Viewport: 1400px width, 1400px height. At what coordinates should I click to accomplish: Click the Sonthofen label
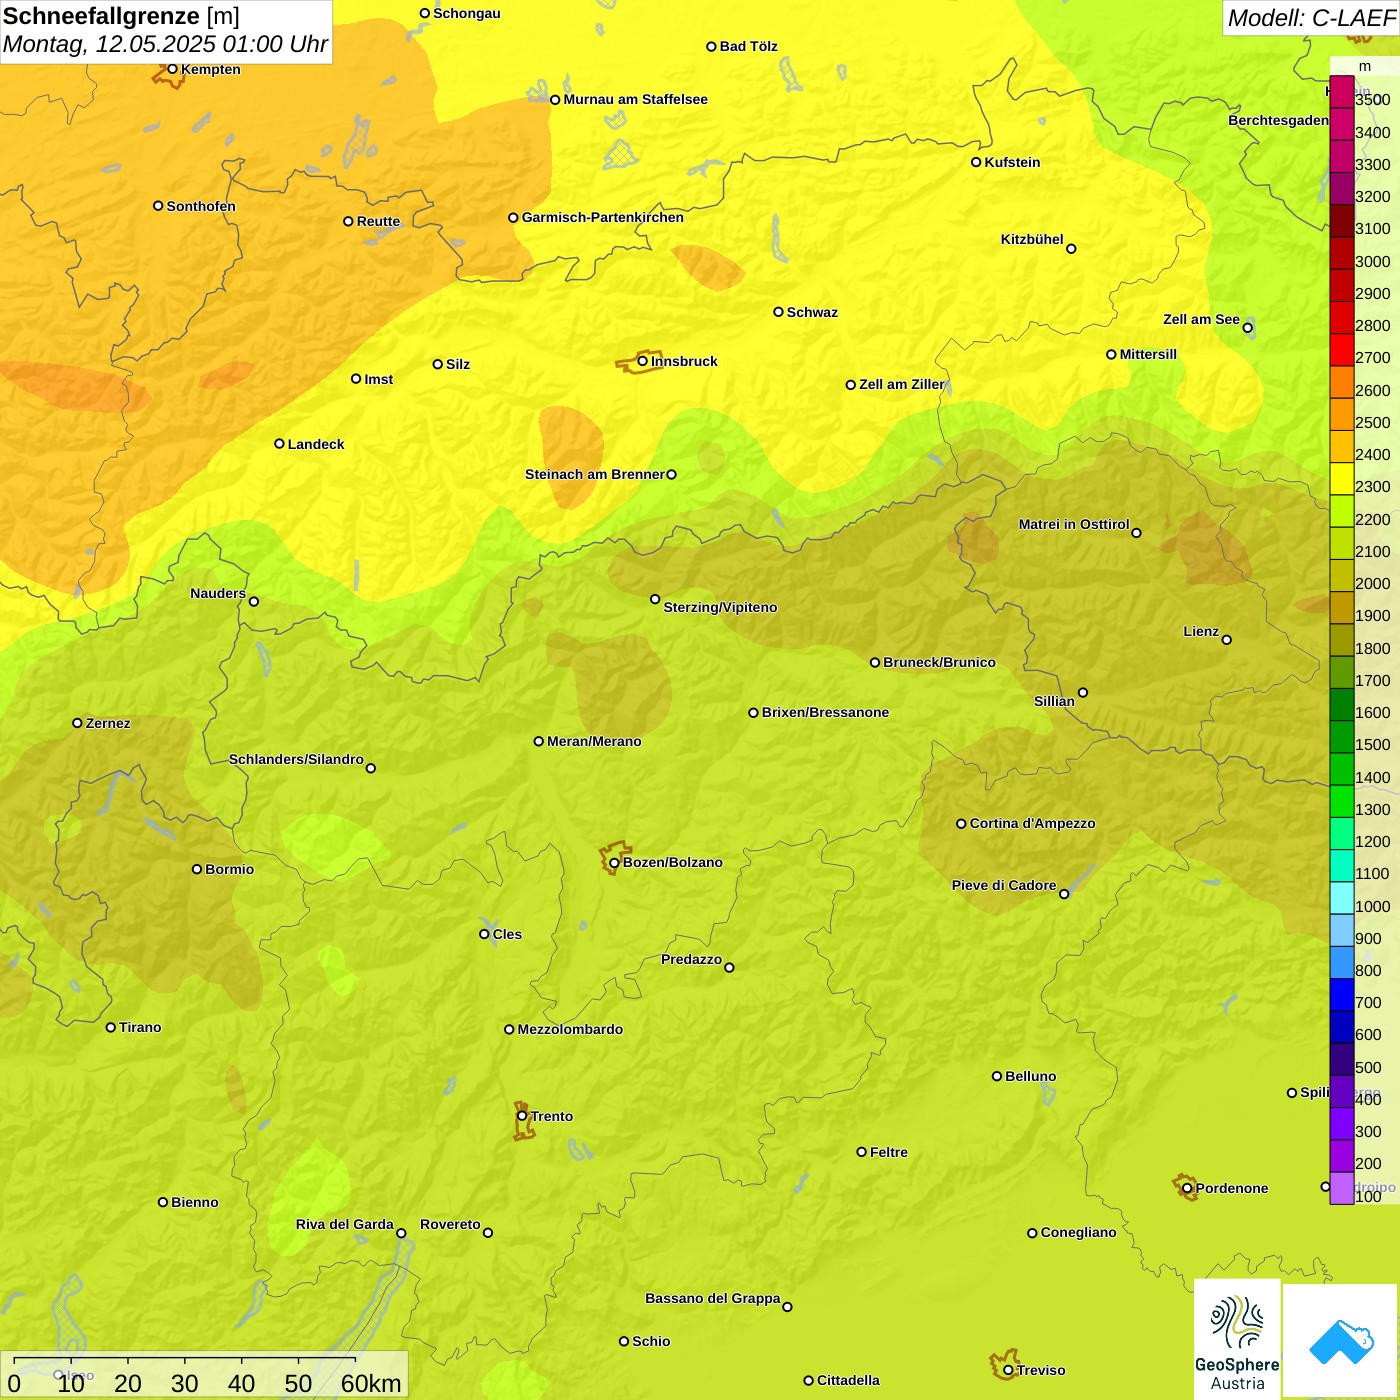[x=201, y=206]
